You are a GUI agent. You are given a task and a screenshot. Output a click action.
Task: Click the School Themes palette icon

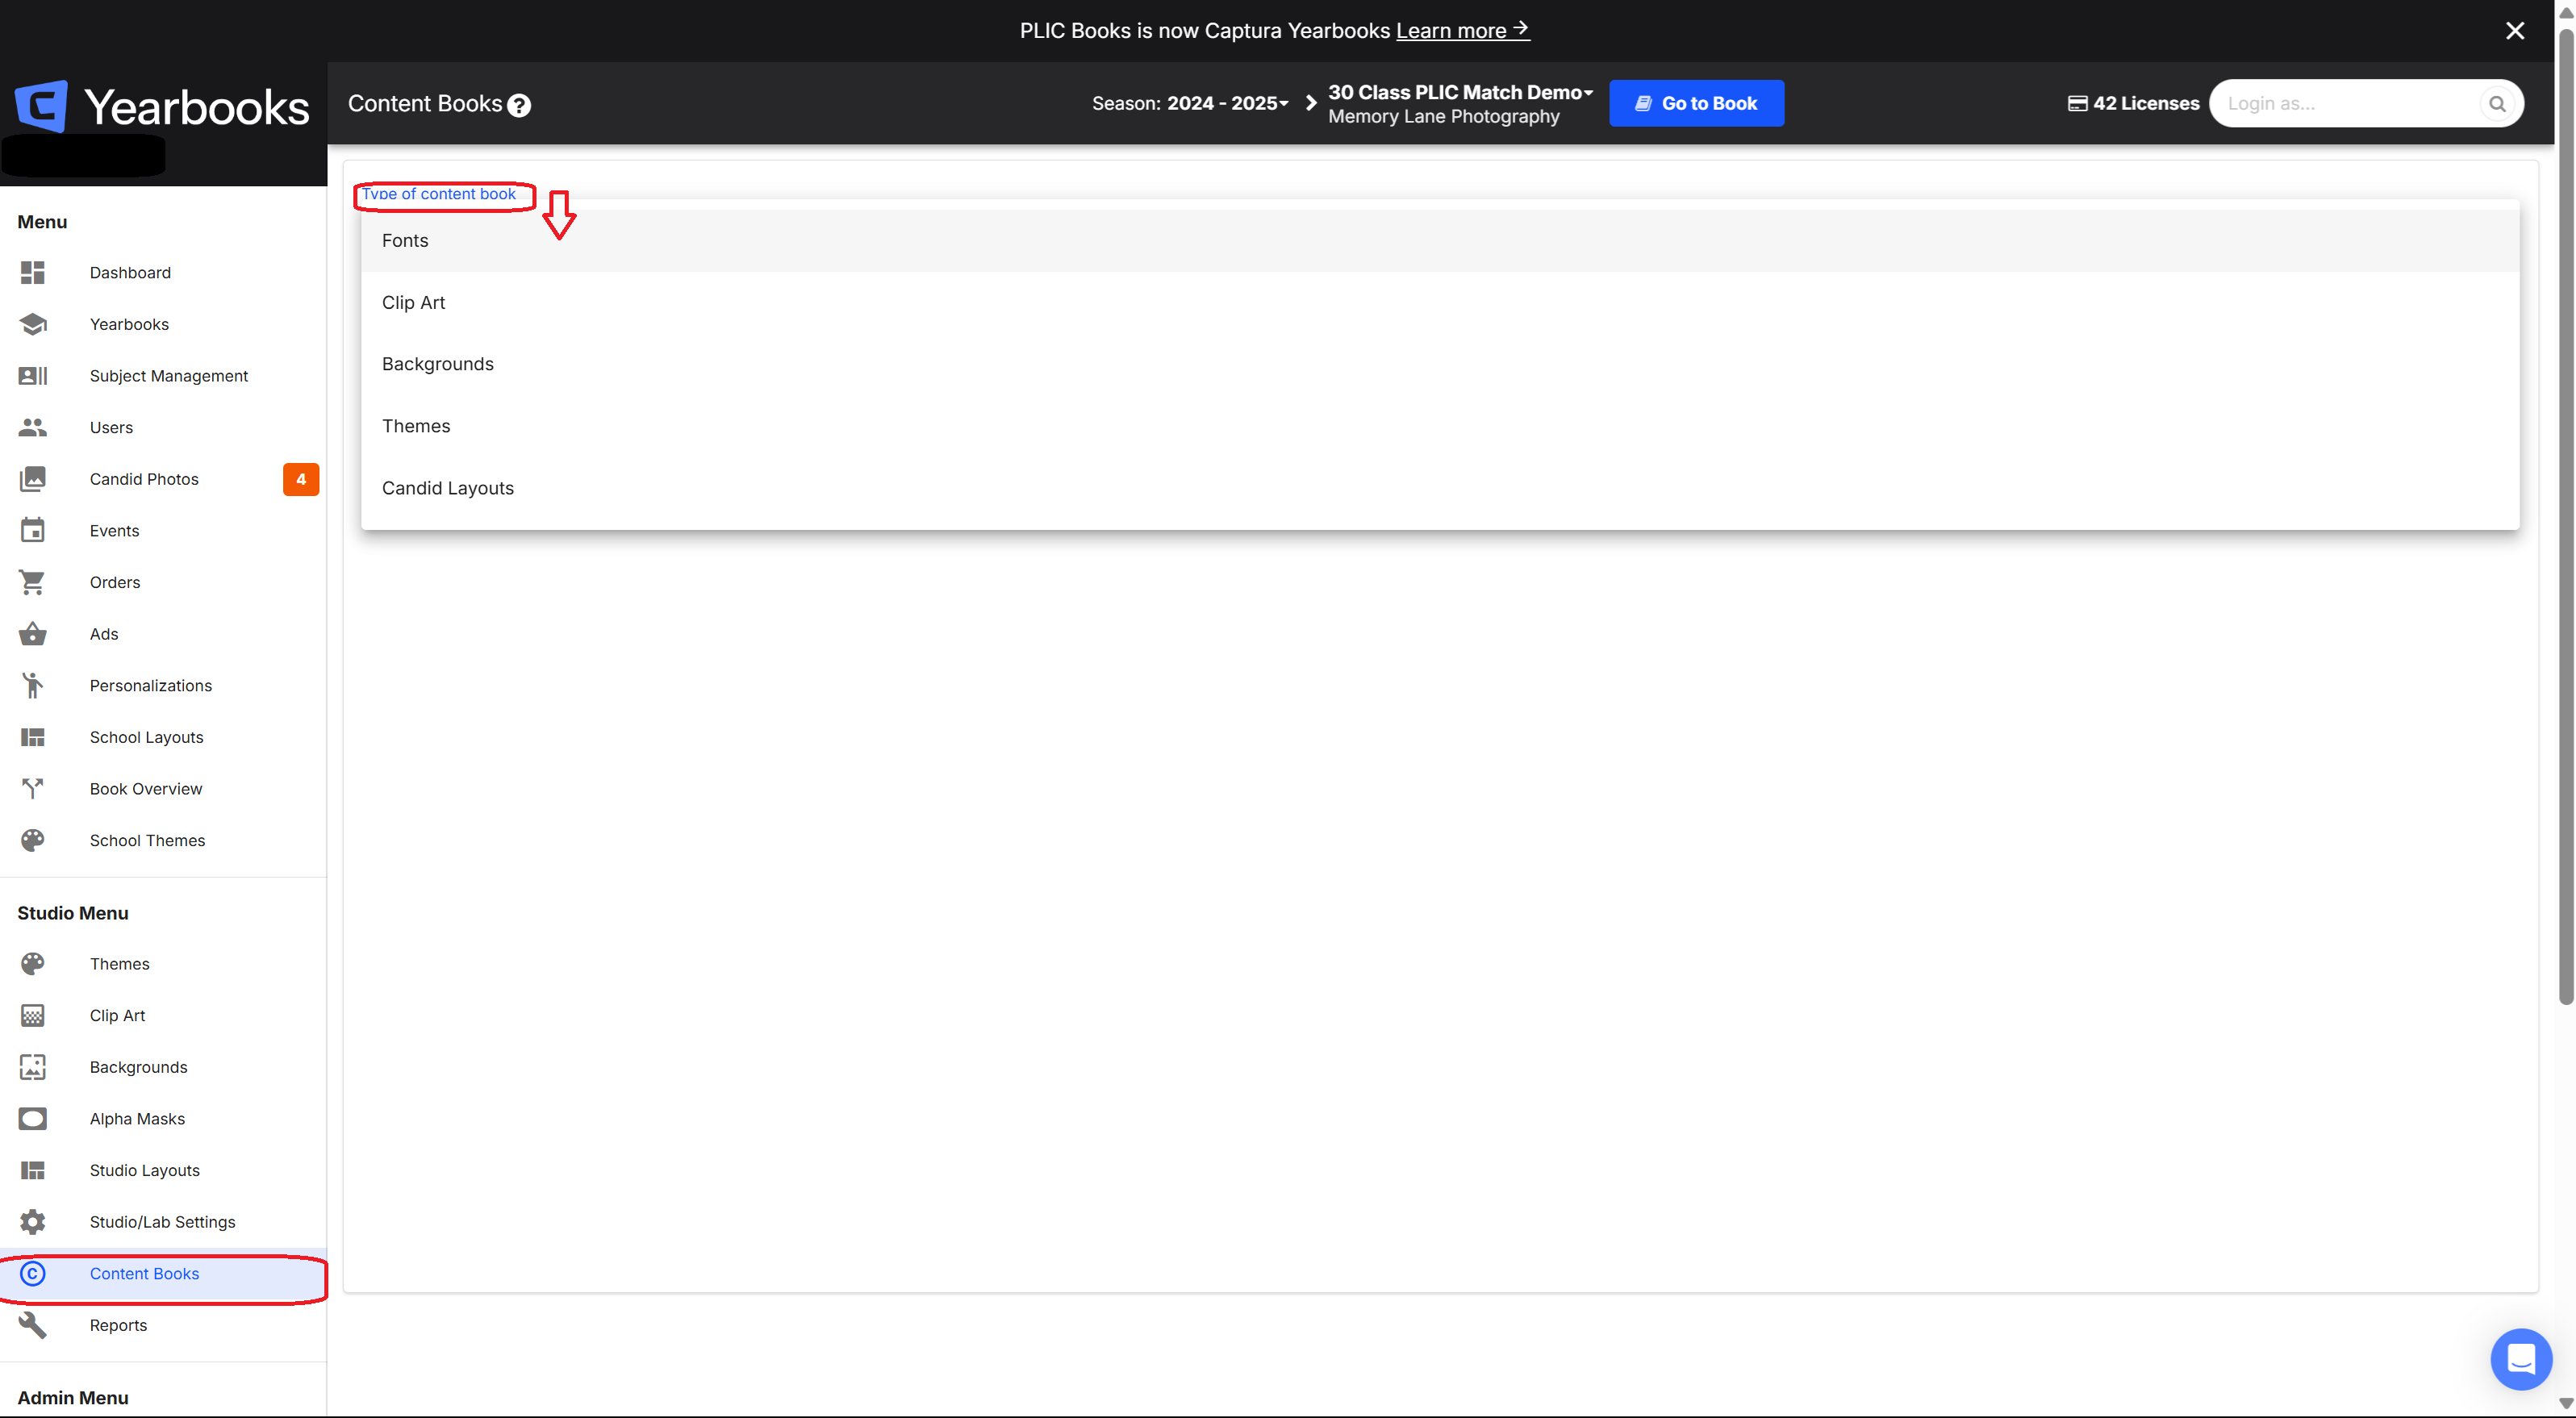pyautogui.click(x=33, y=840)
